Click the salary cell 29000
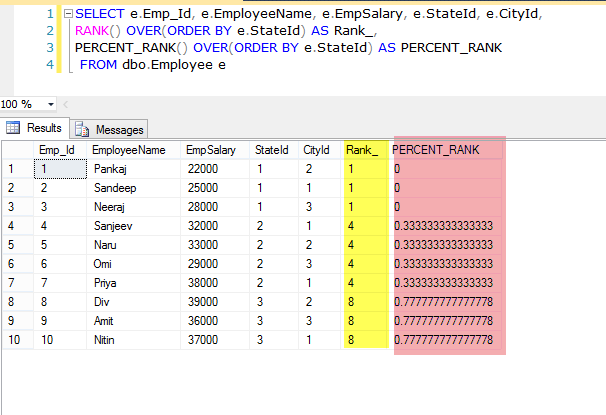This screenshot has width=606, height=415. tap(215, 264)
